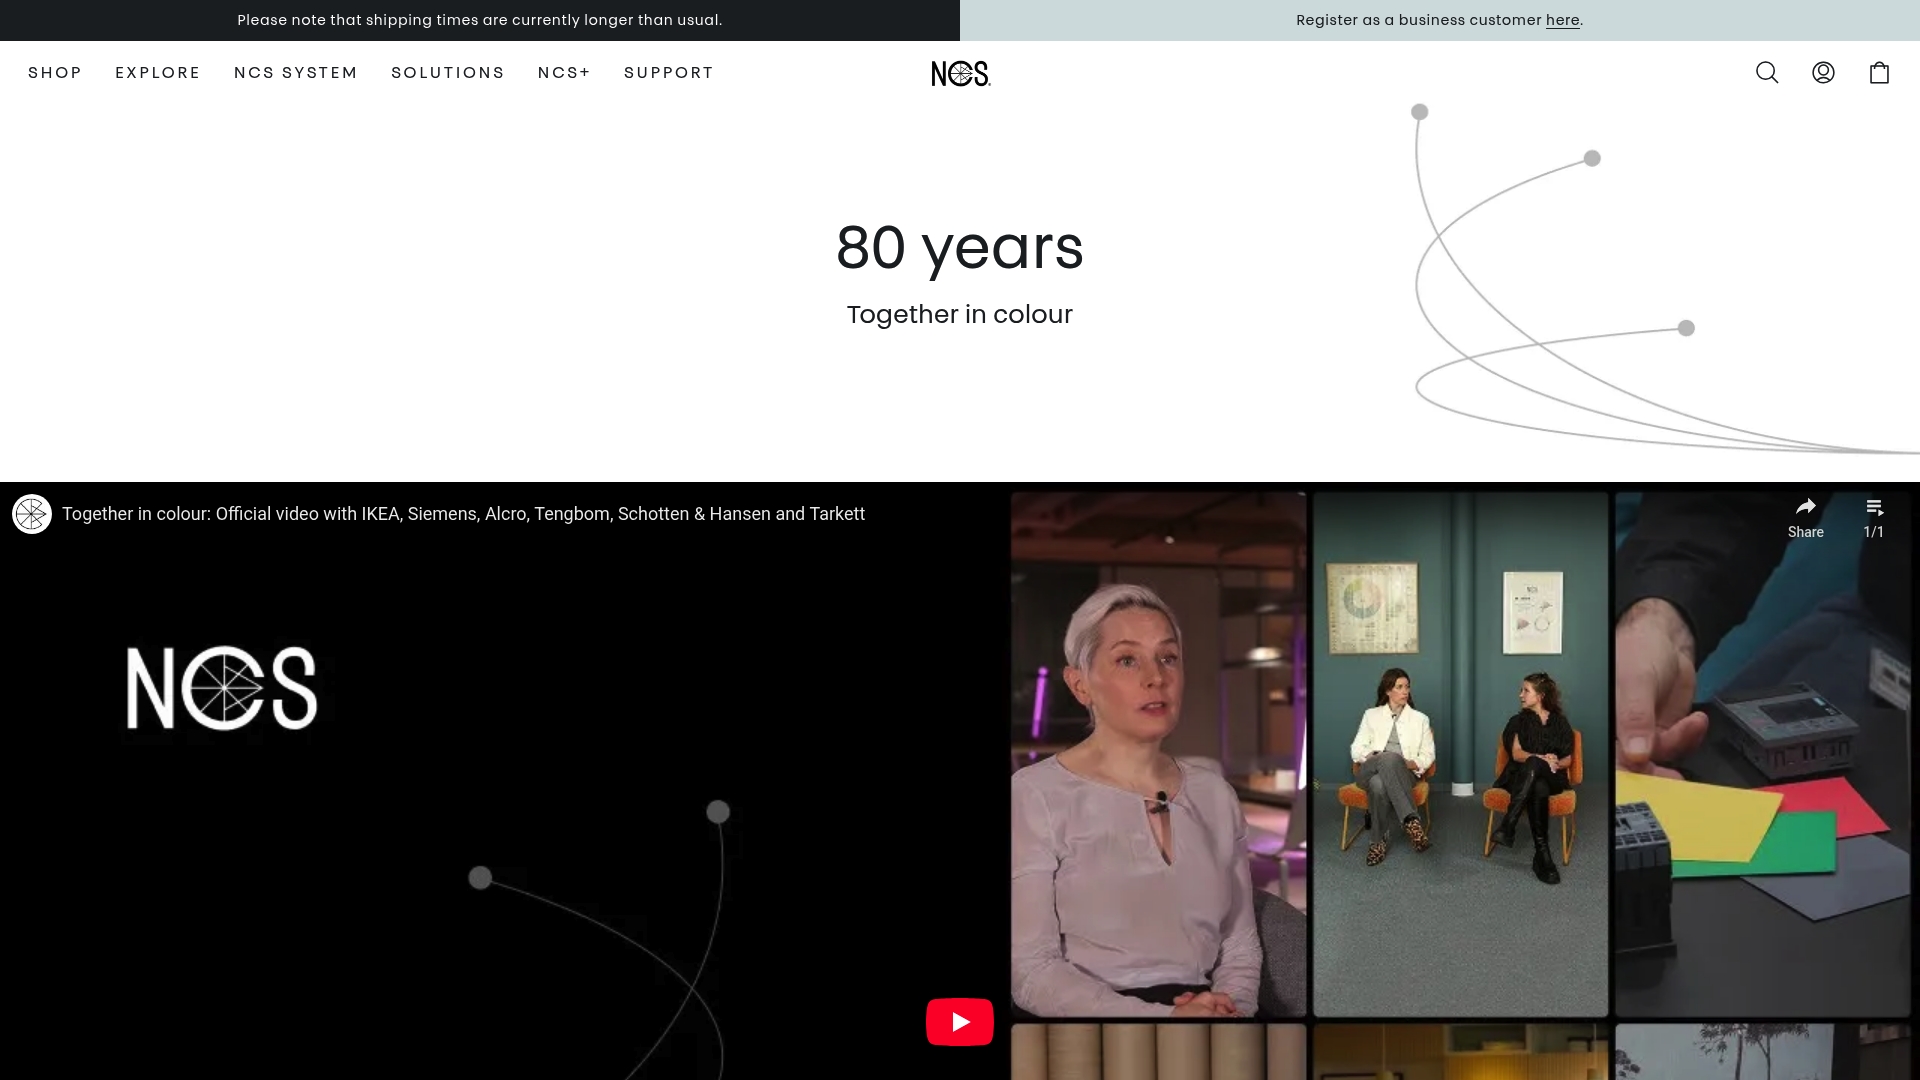Viewport: 1920px width, 1080px height.
Task: Expand the NCS+ menu
Action: click(x=564, y=73)
